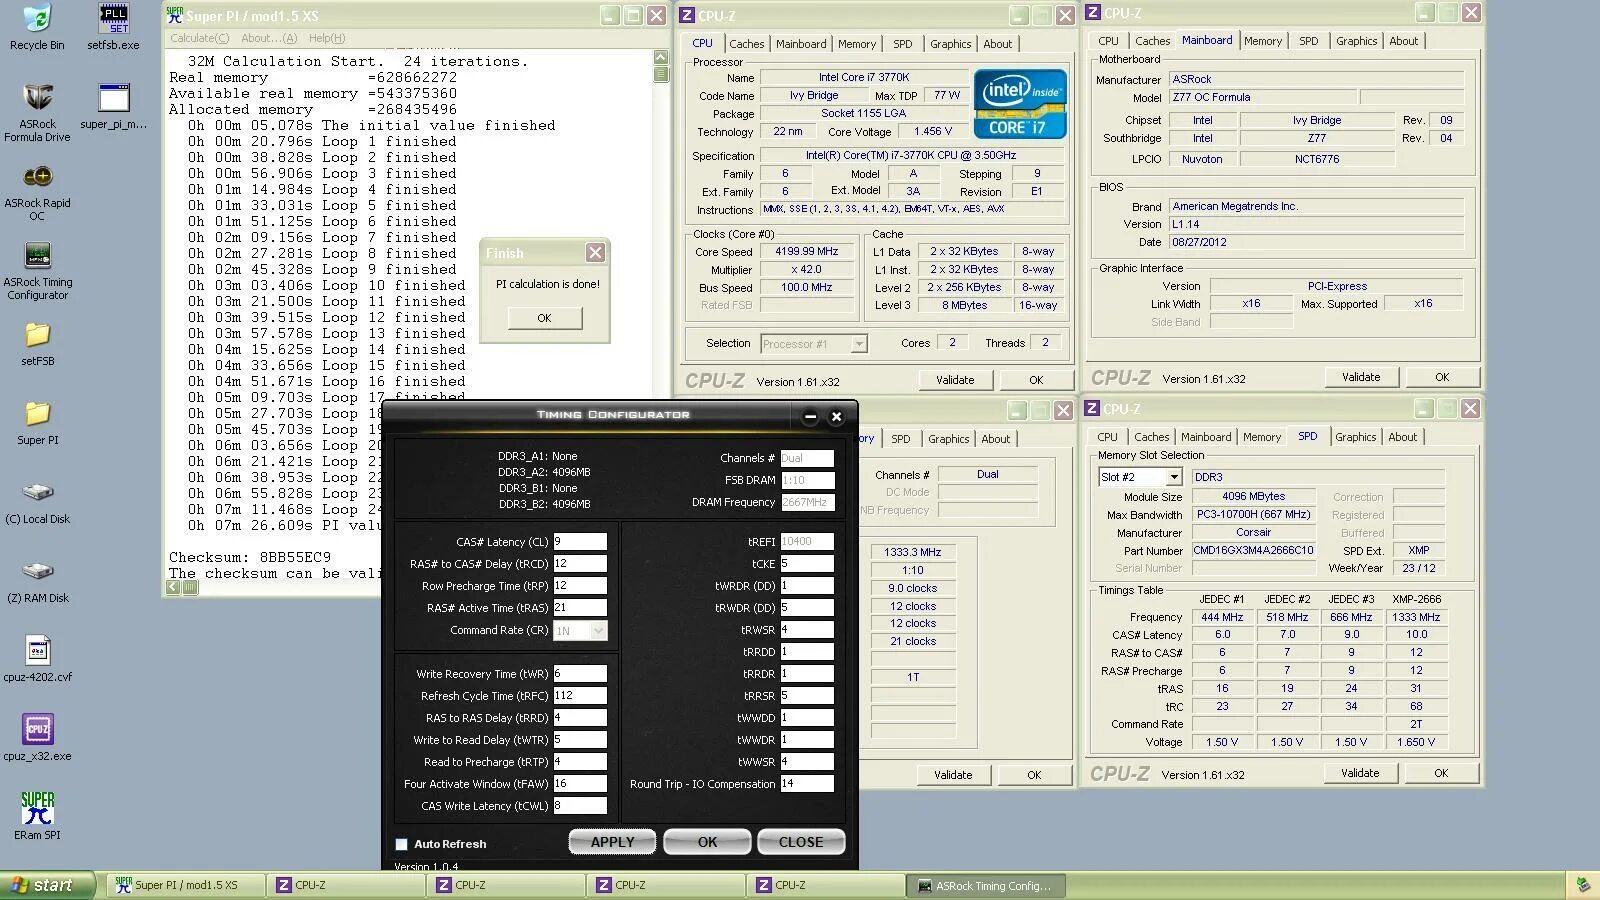Select the cpuz-4202.cvf file icon
The image size is (1600, 900).
tap(37, 650)
